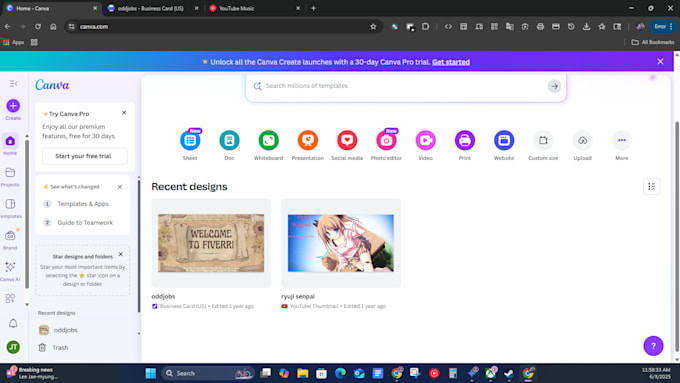Select the Home - Canva browser tab

point(51,8)
